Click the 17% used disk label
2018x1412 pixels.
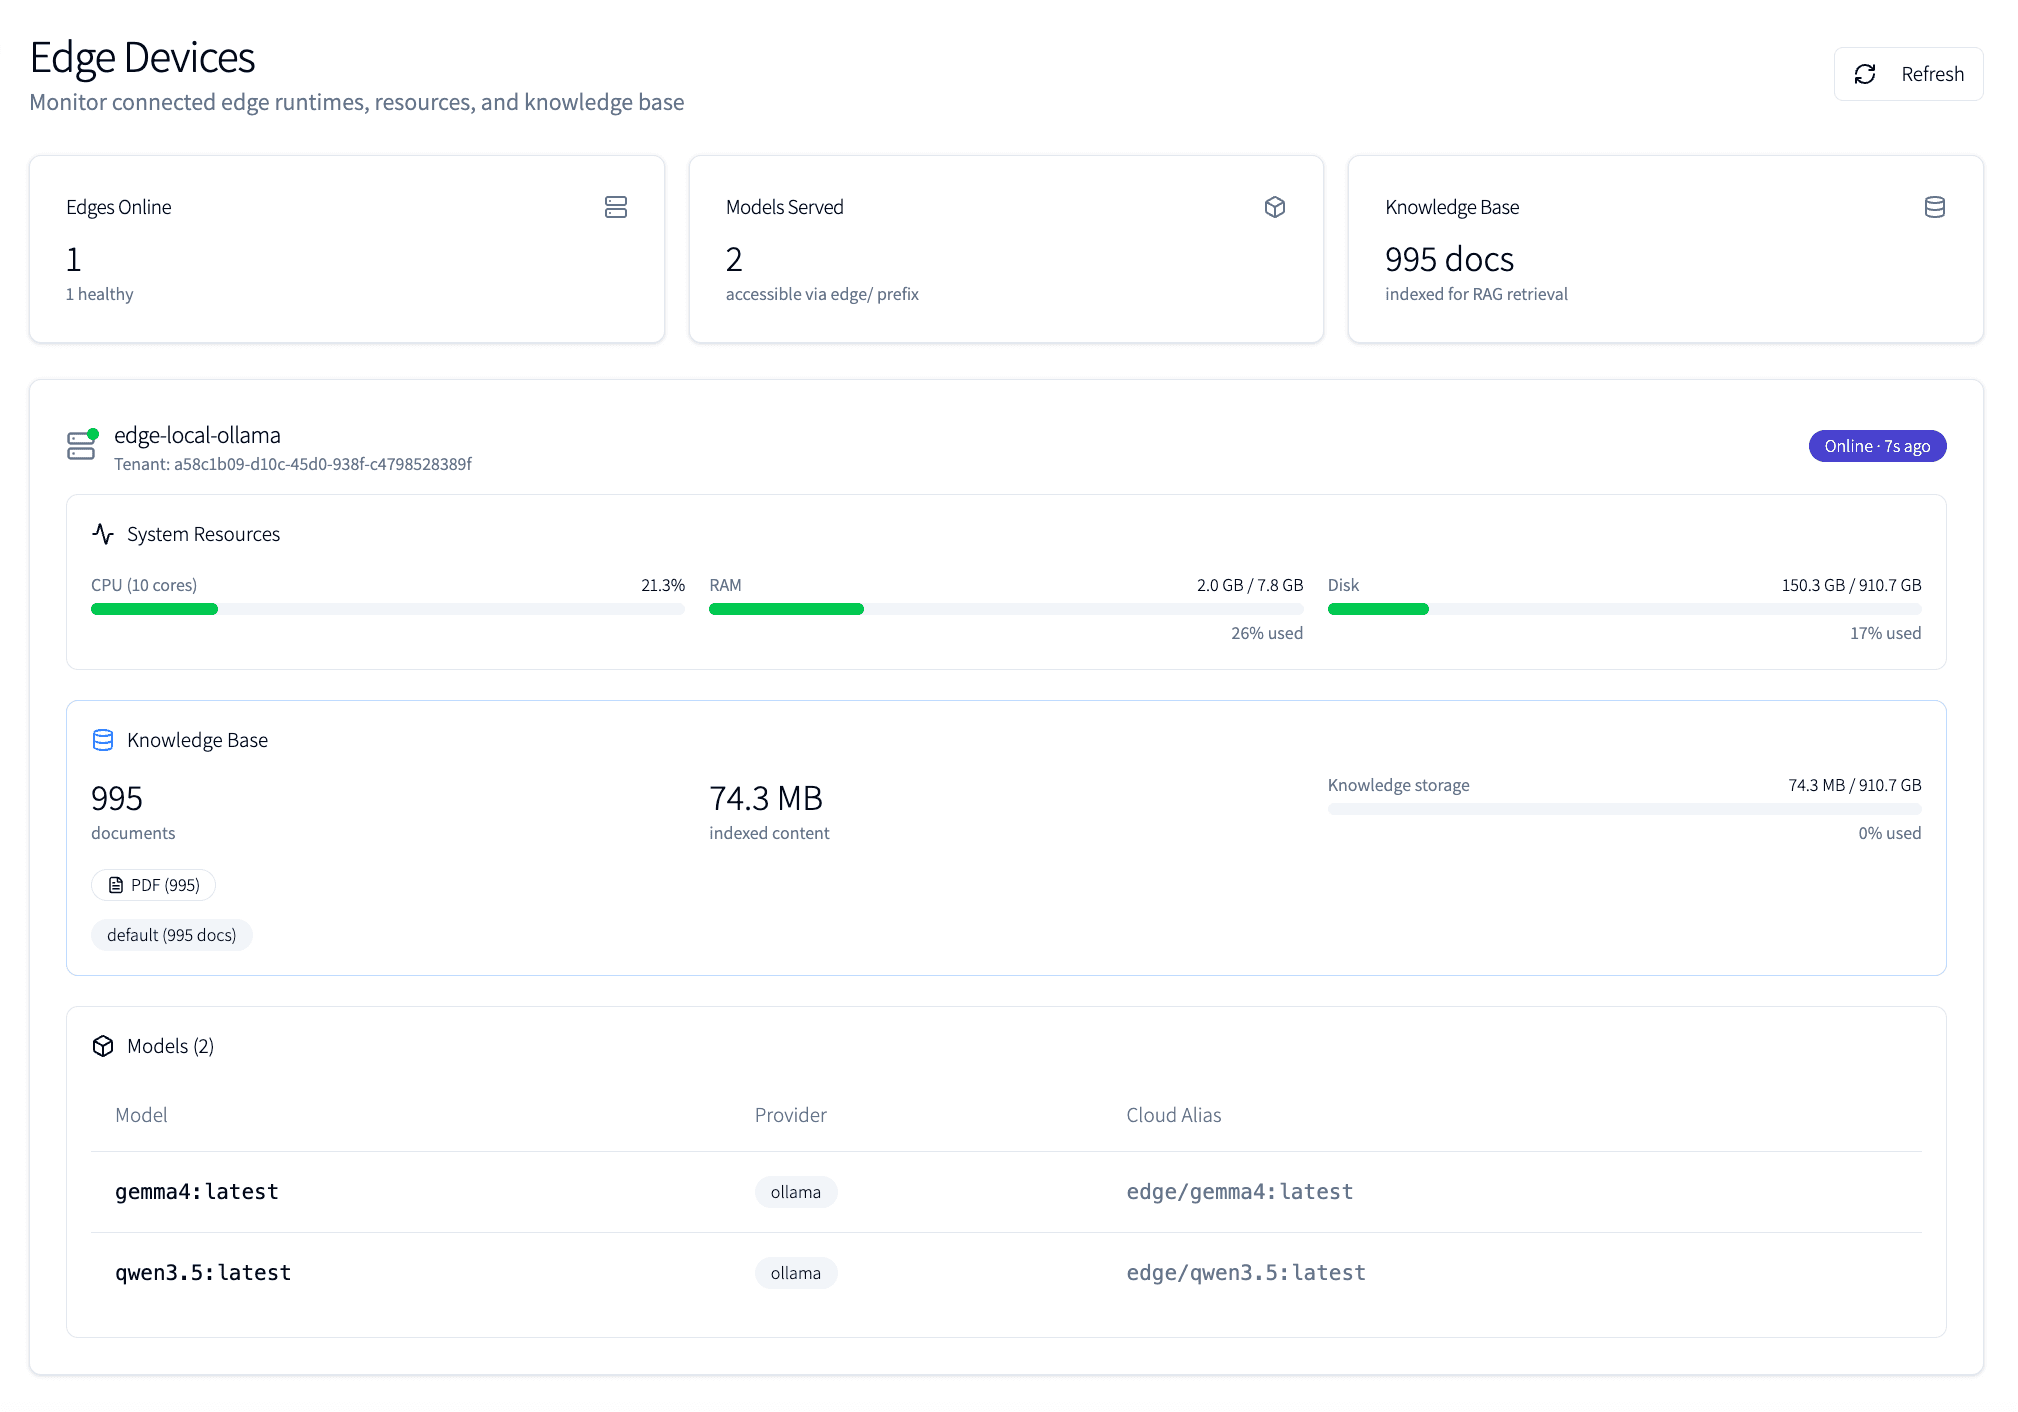point(1885,633)
